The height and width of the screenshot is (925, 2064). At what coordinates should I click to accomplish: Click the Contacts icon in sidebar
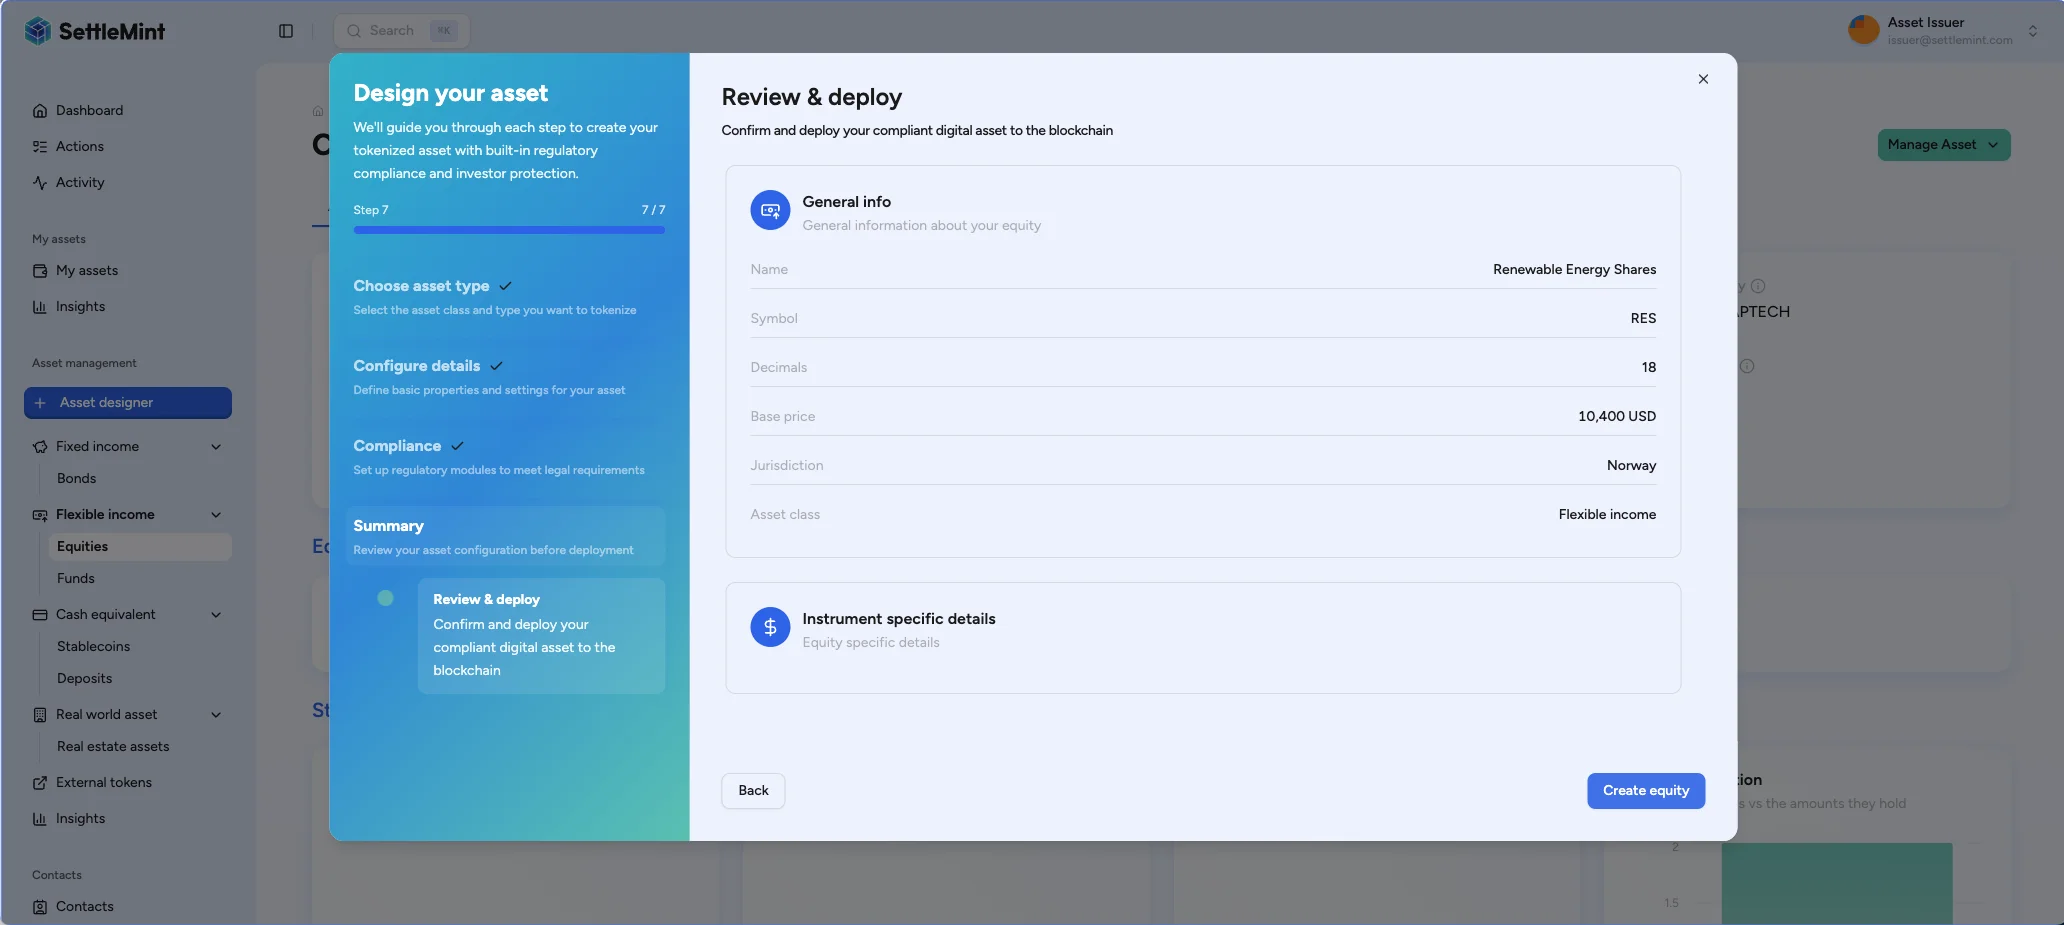pos(40,907)
